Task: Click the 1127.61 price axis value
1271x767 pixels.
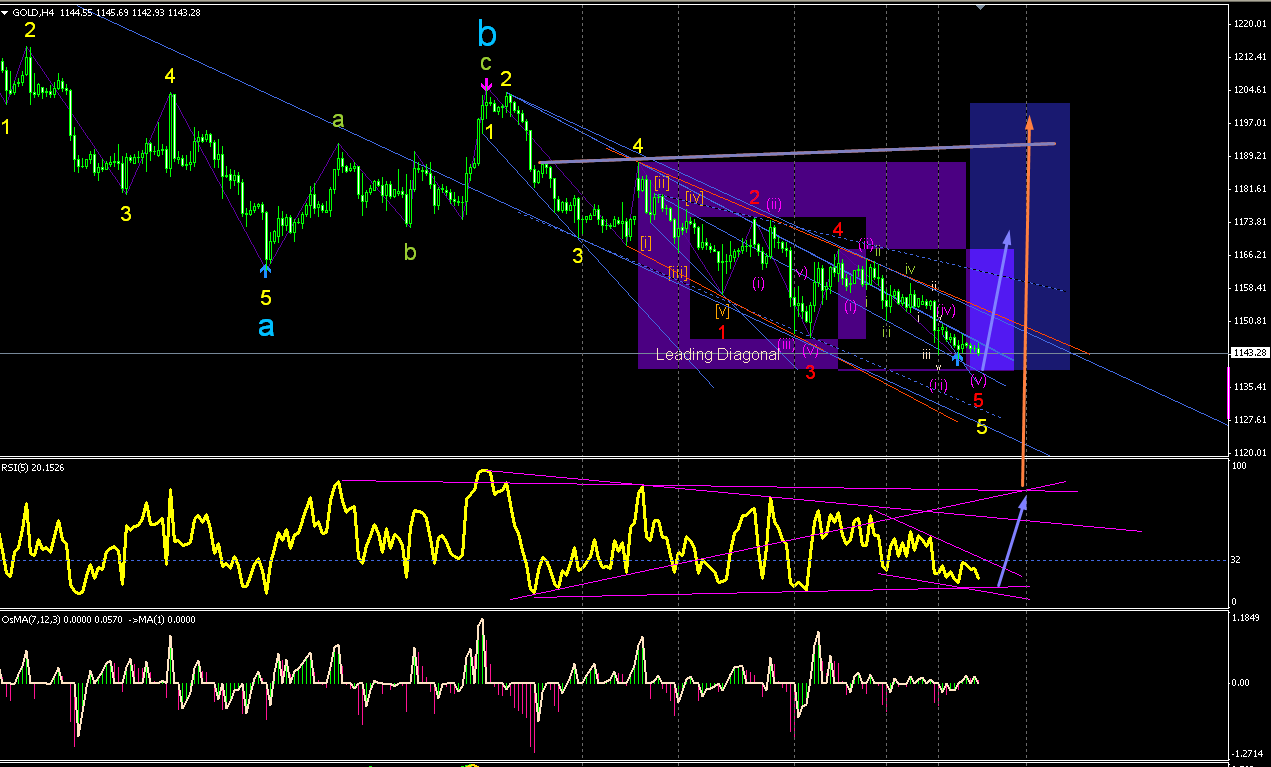Action: 1249,419
